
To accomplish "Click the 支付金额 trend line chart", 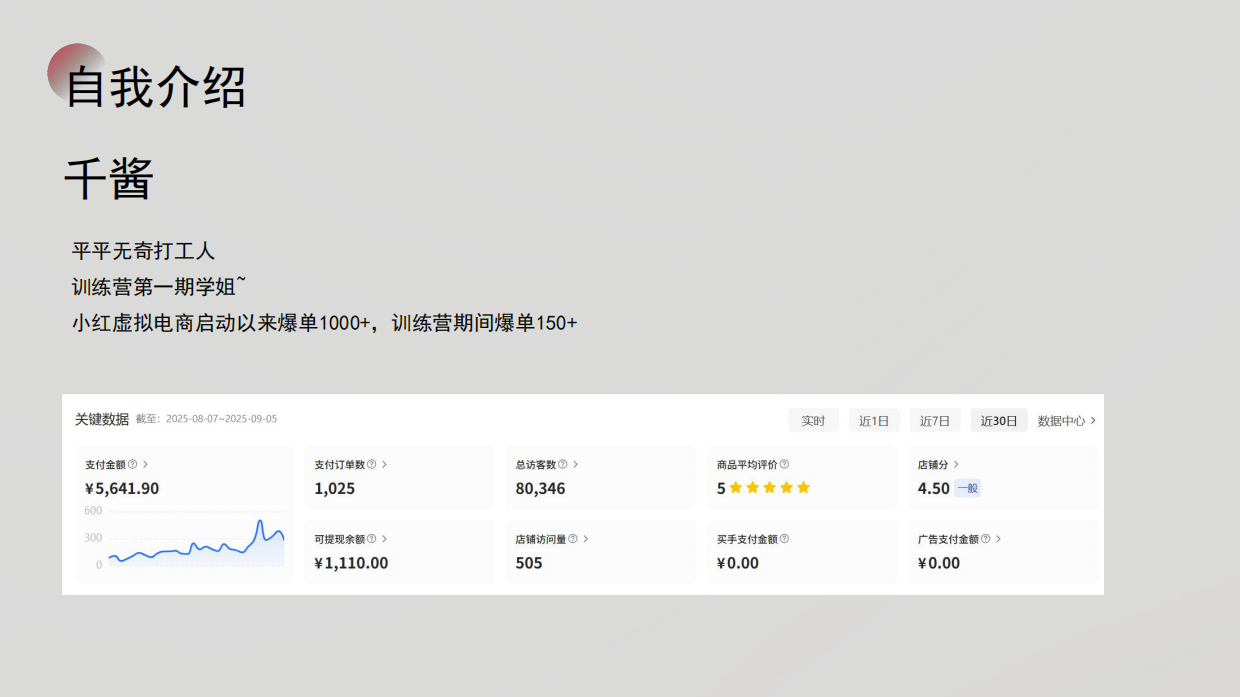I will point(196,545).
